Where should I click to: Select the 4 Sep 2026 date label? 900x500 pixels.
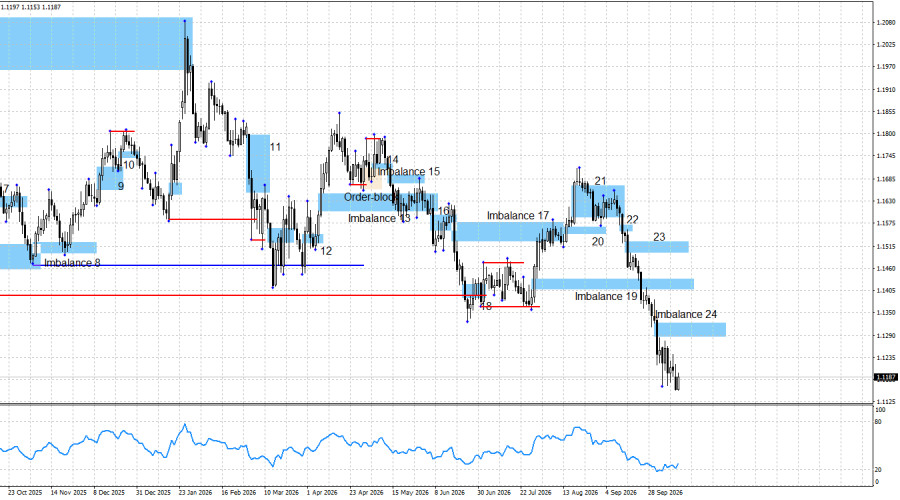pyautogui.click(x=621, y=493)
